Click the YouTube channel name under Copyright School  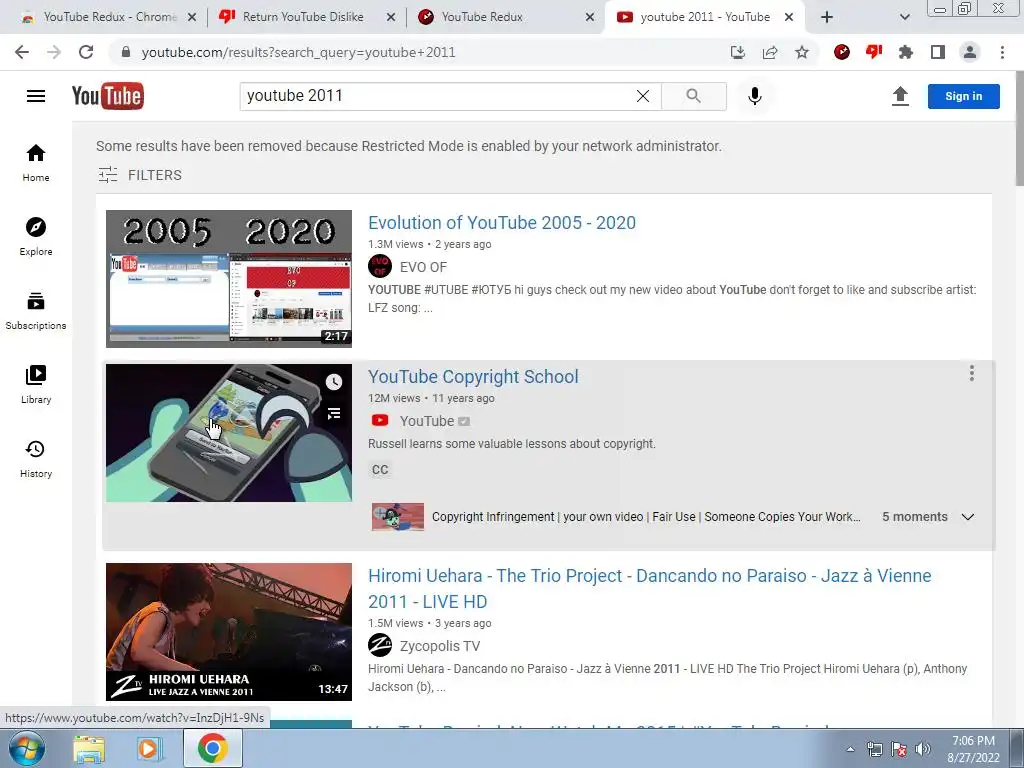426,421
